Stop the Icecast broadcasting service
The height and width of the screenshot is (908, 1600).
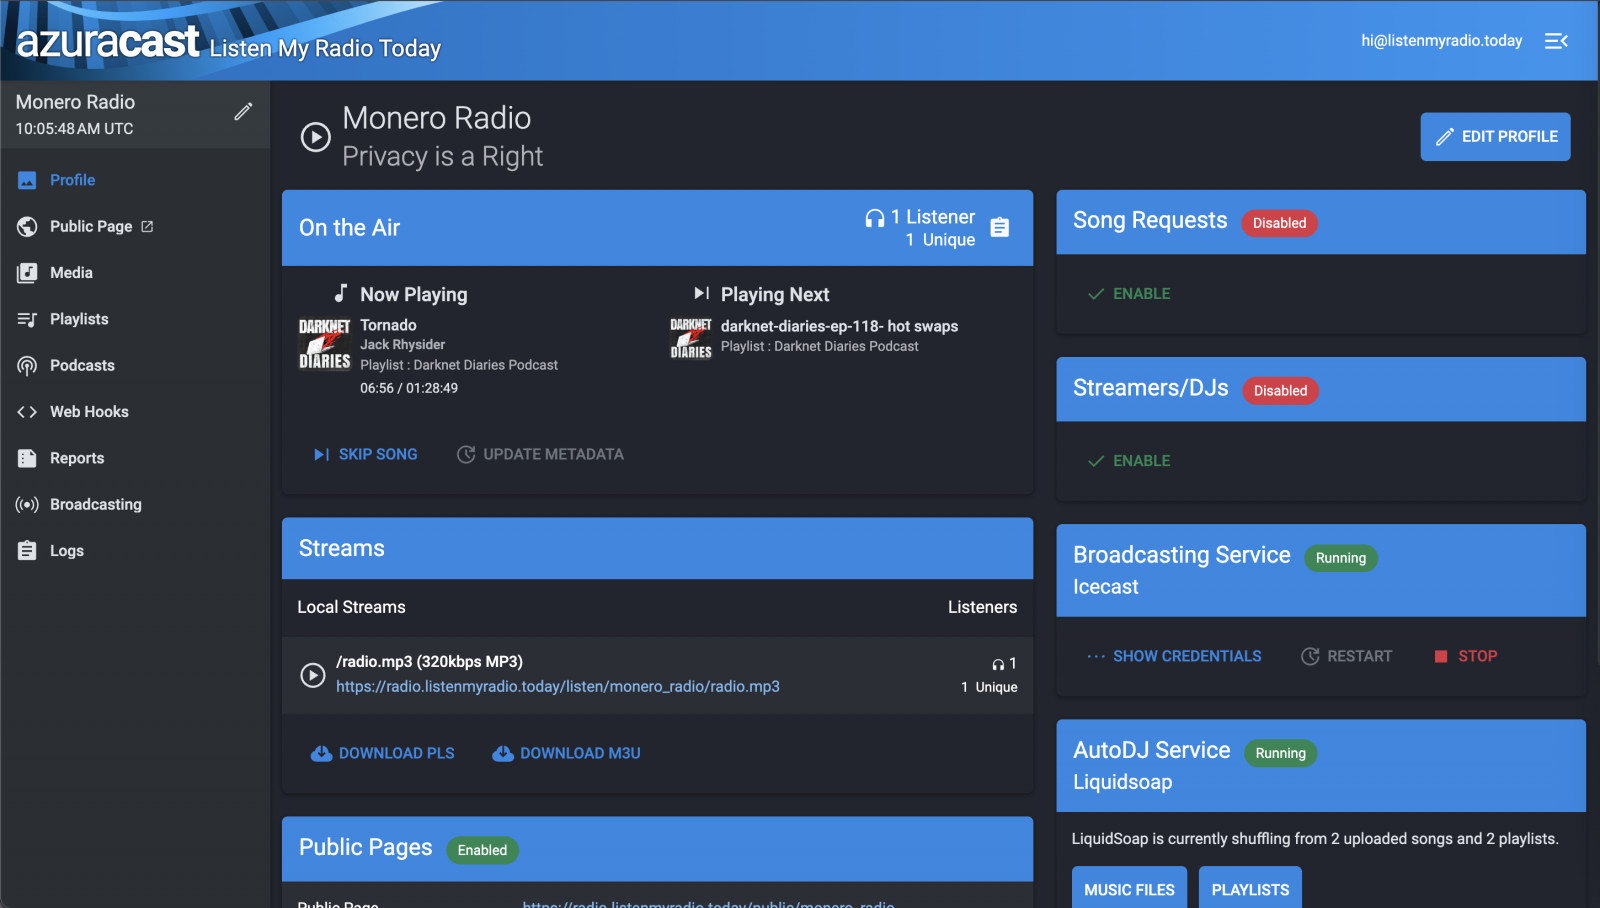(x=1466, y=656)
